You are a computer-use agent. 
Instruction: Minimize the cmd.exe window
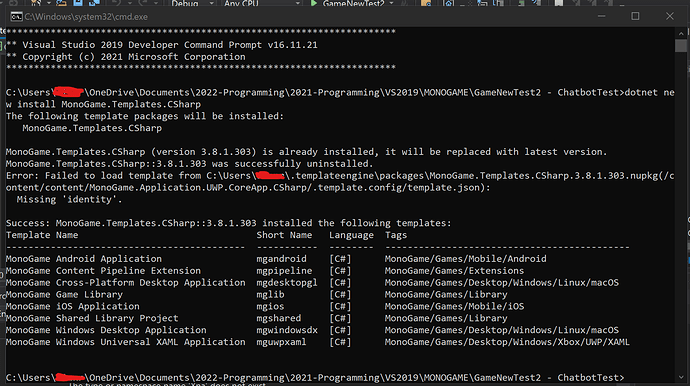[602, 16]
